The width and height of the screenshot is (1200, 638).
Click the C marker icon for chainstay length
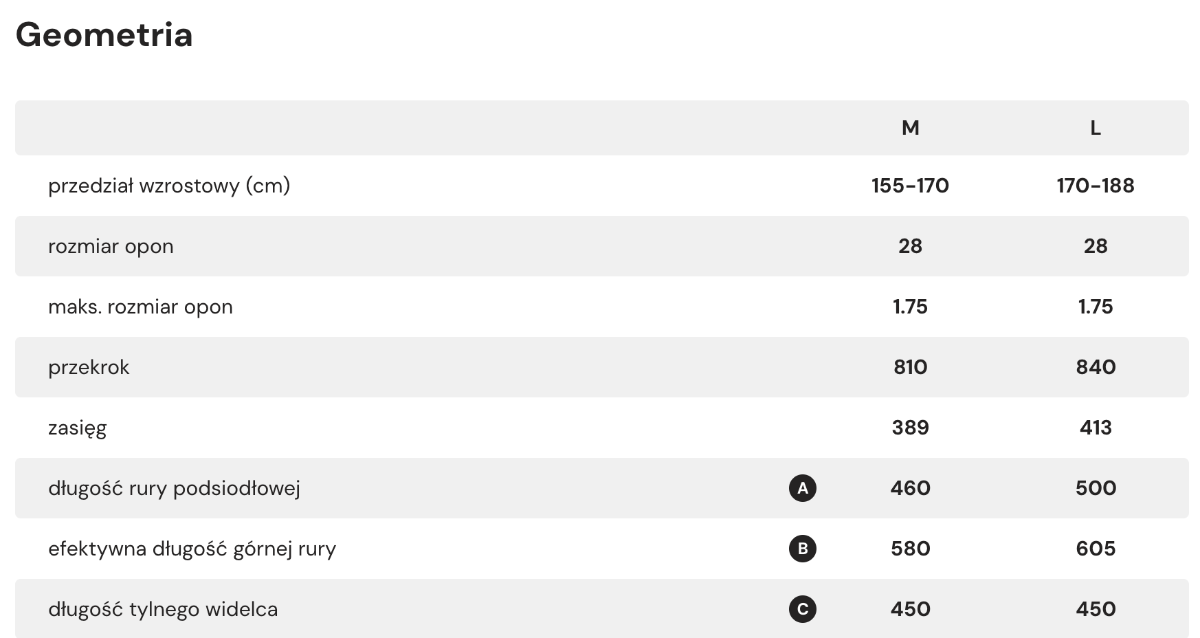coord(803,609)
